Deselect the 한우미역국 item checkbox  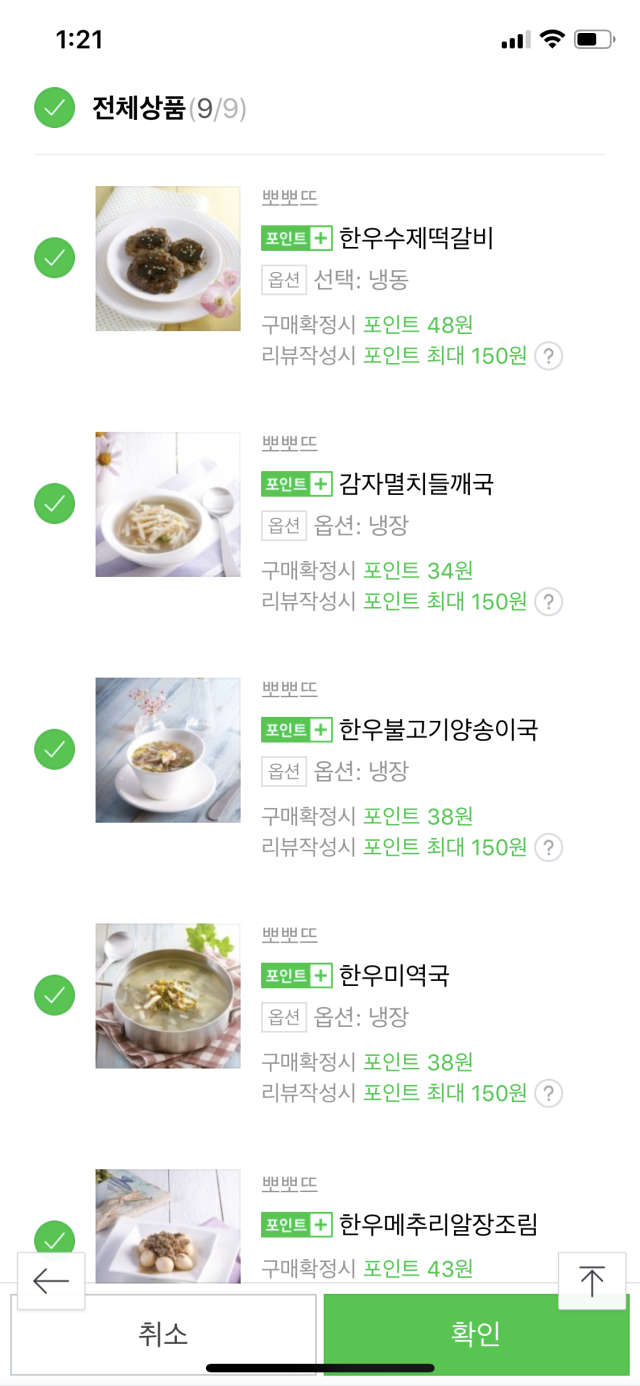55,995
